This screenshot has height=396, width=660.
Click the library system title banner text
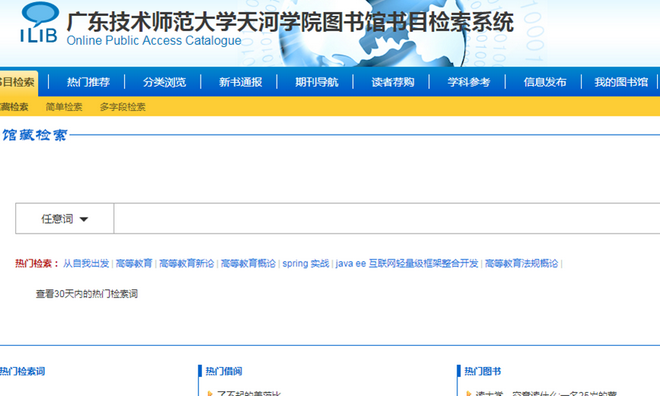coord(290,22)
